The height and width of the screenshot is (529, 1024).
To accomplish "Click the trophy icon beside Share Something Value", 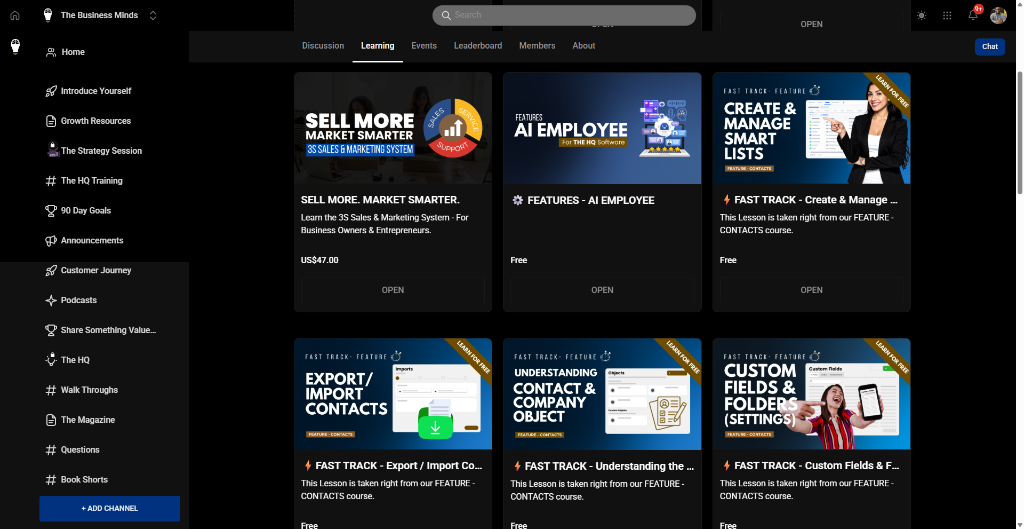I will pyautogui.click(x=51, y=330).
